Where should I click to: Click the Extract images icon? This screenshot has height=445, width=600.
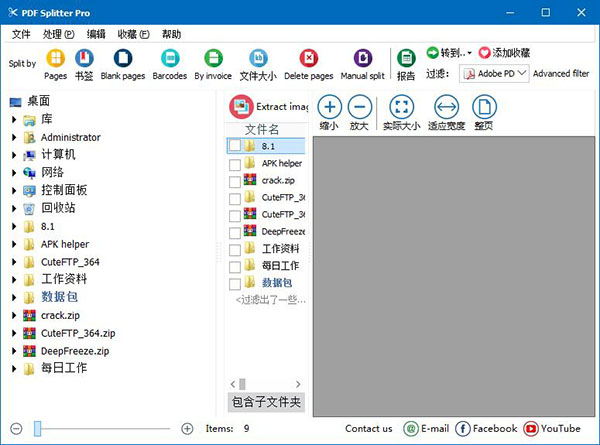(241, 107)
